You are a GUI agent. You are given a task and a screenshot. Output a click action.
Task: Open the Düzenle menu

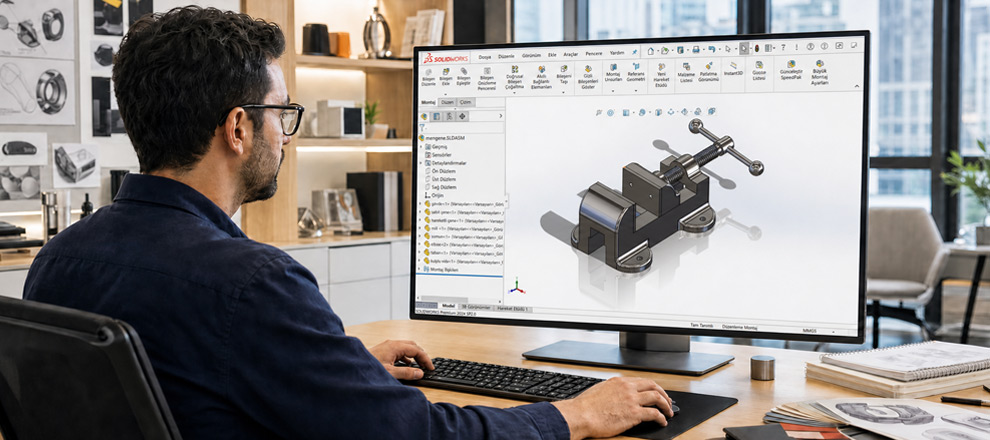point(506,56)
